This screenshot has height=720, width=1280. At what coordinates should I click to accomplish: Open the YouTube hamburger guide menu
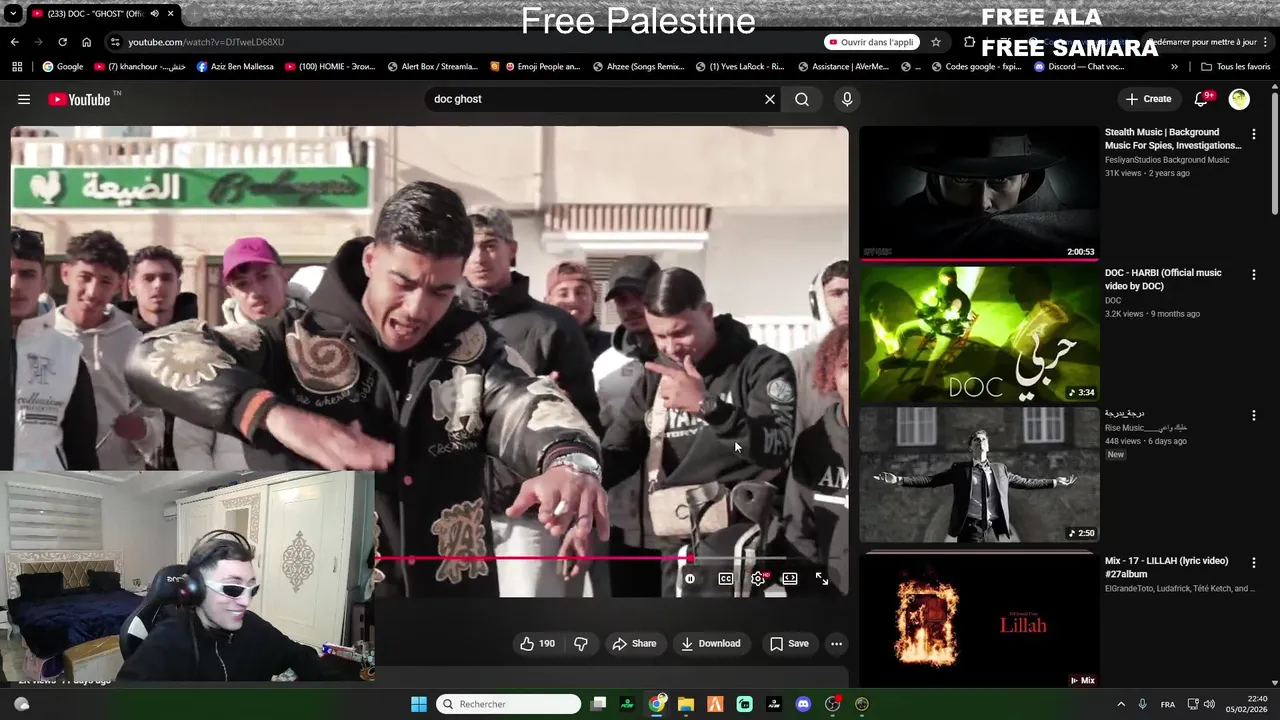click(24, 99)
